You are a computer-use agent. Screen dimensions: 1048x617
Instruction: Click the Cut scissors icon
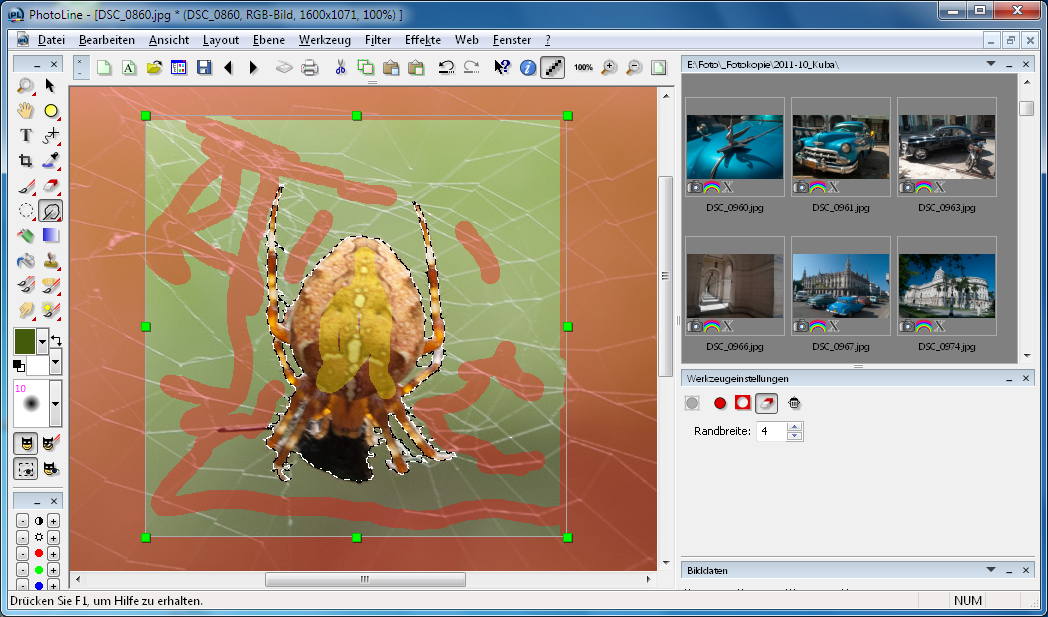[340, 68]
